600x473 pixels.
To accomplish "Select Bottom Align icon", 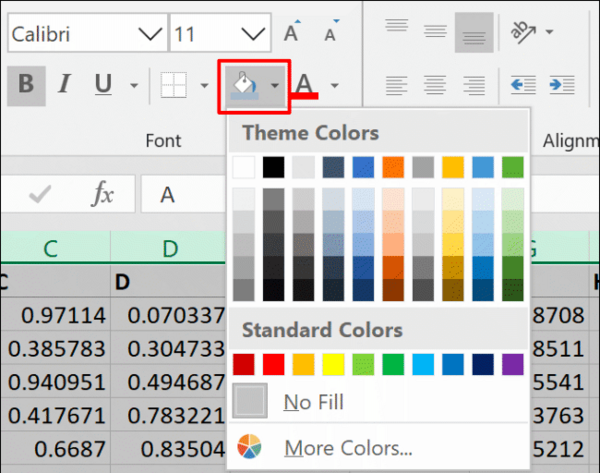I will [474, 33].
